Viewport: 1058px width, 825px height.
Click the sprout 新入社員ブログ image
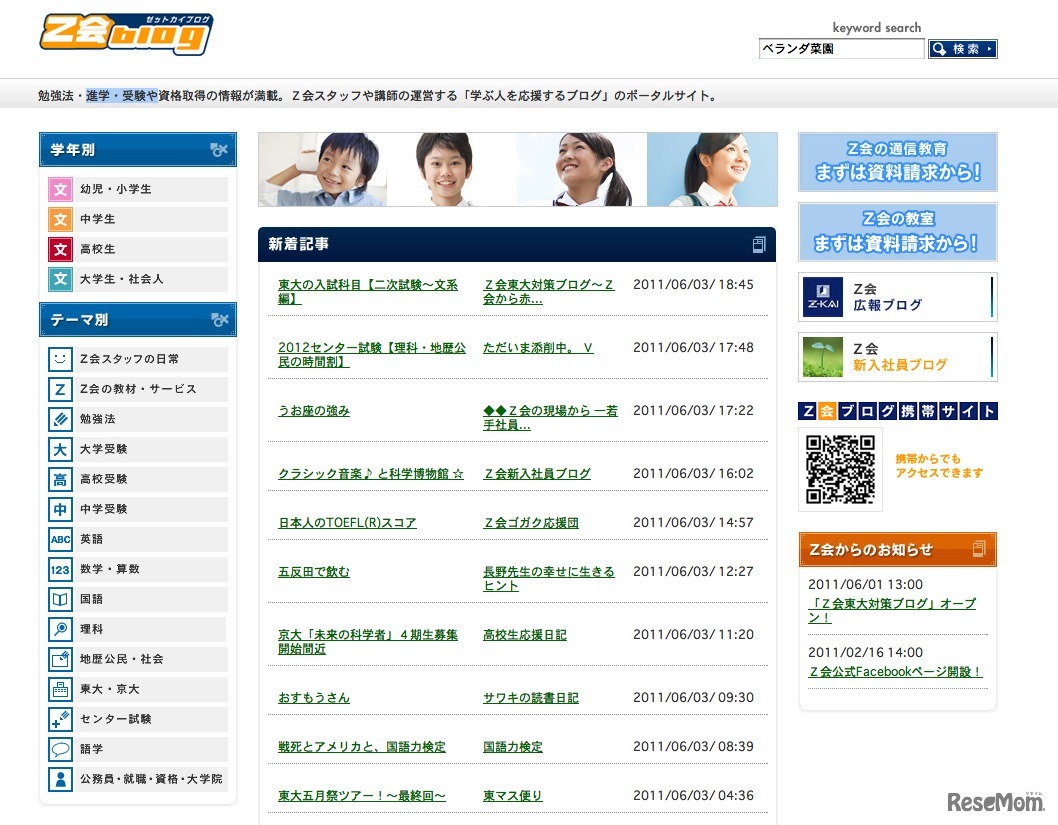pos(823,357)
